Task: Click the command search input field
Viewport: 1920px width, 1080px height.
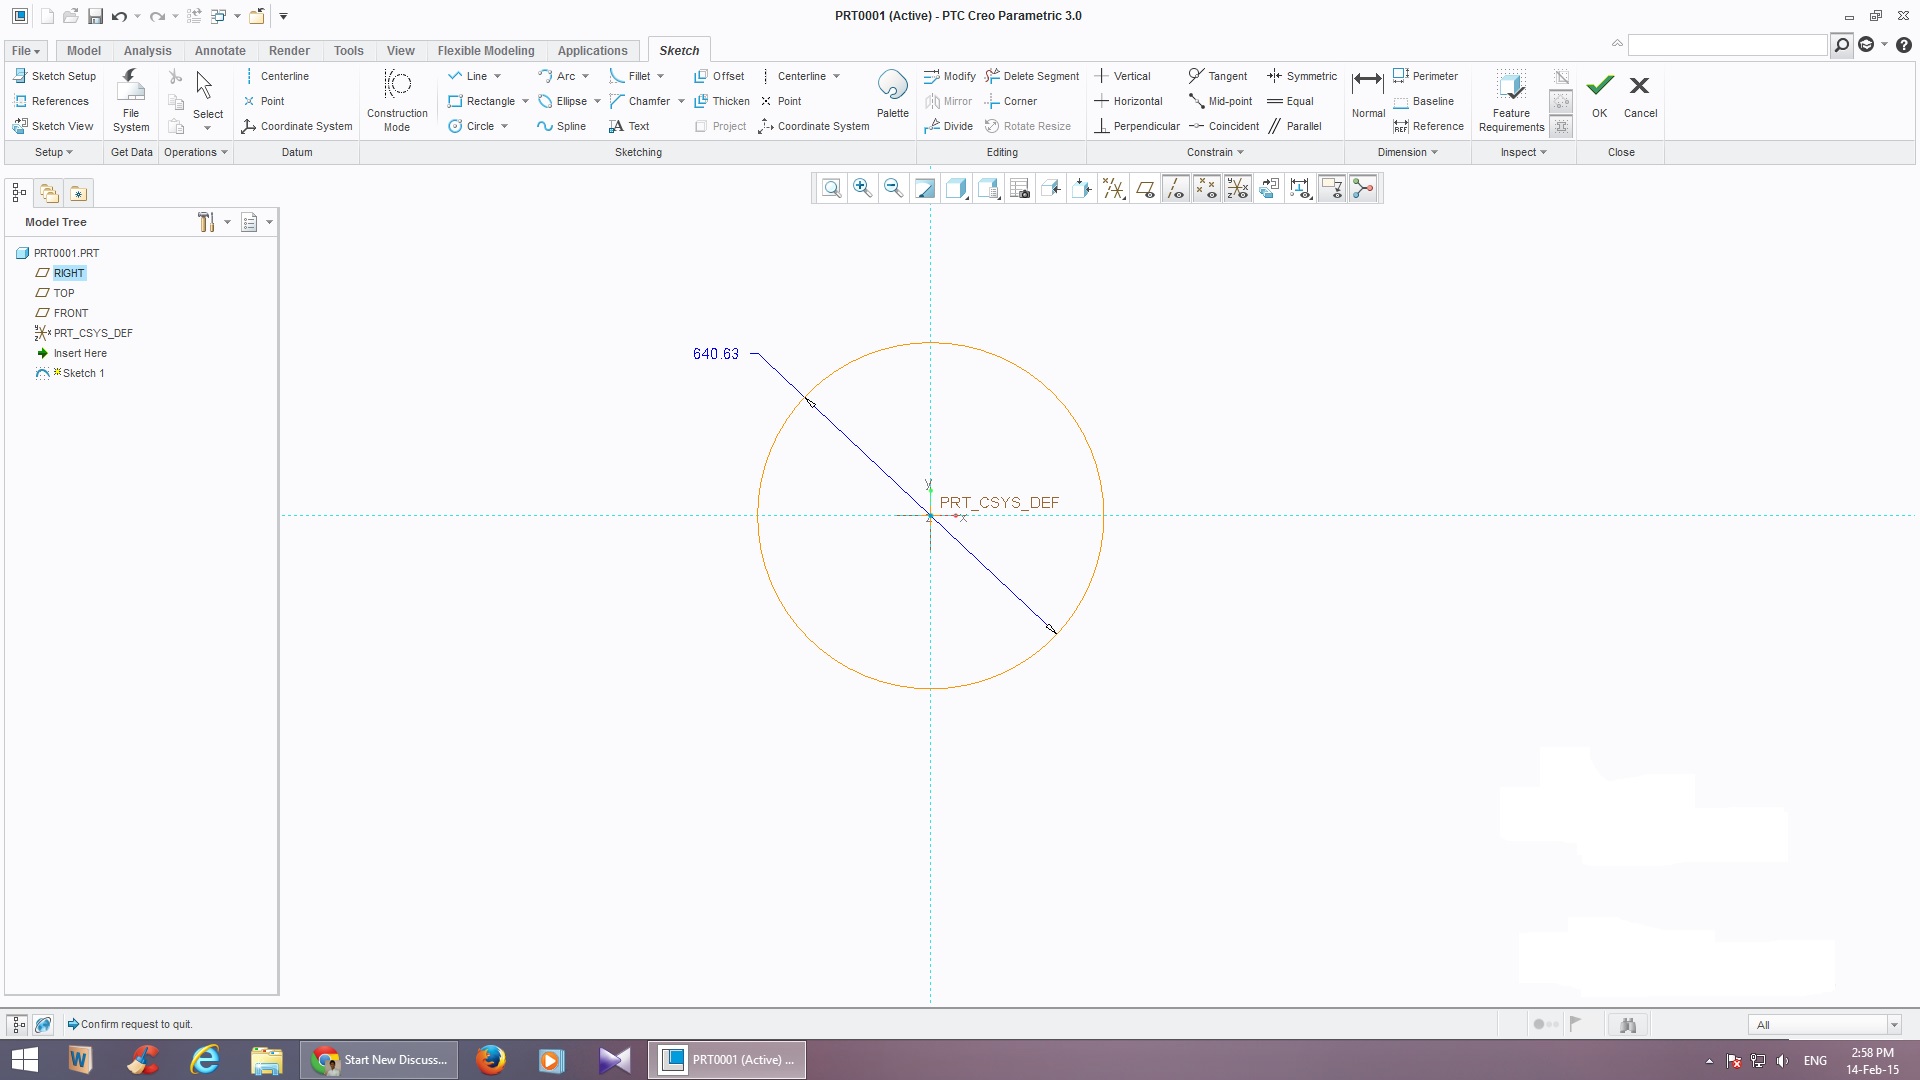Action: [1727, 45]
